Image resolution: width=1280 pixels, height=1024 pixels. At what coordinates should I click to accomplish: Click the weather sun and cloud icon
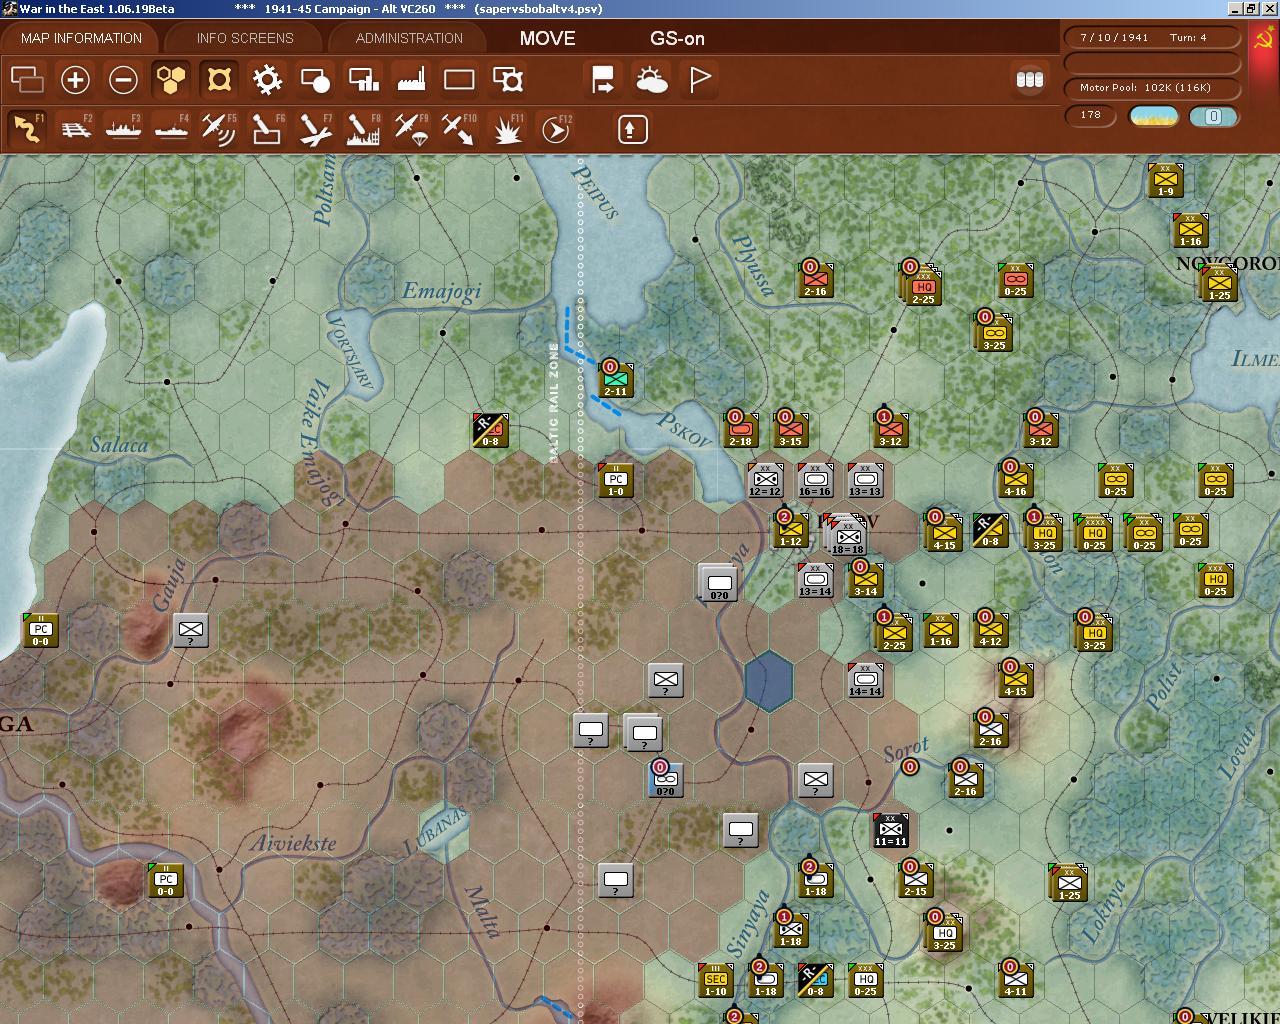coord(651,79)
